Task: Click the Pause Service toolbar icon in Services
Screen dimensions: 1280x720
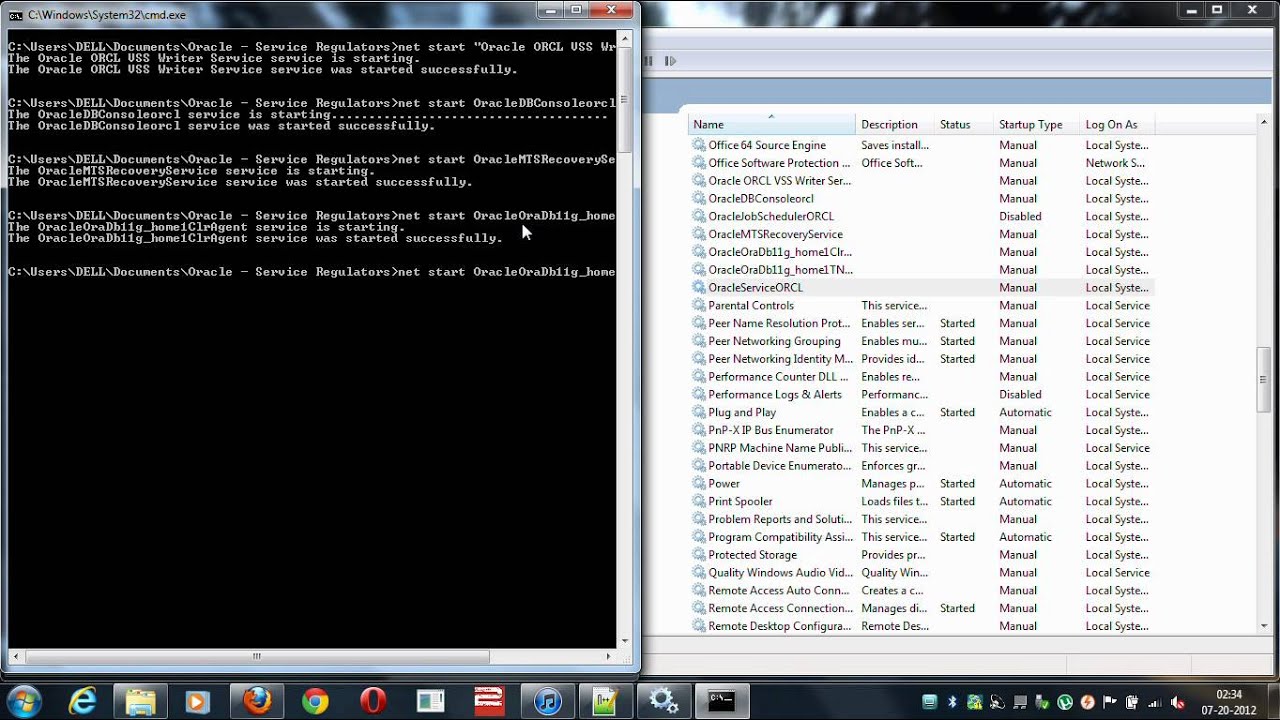Action: (649, 61)
